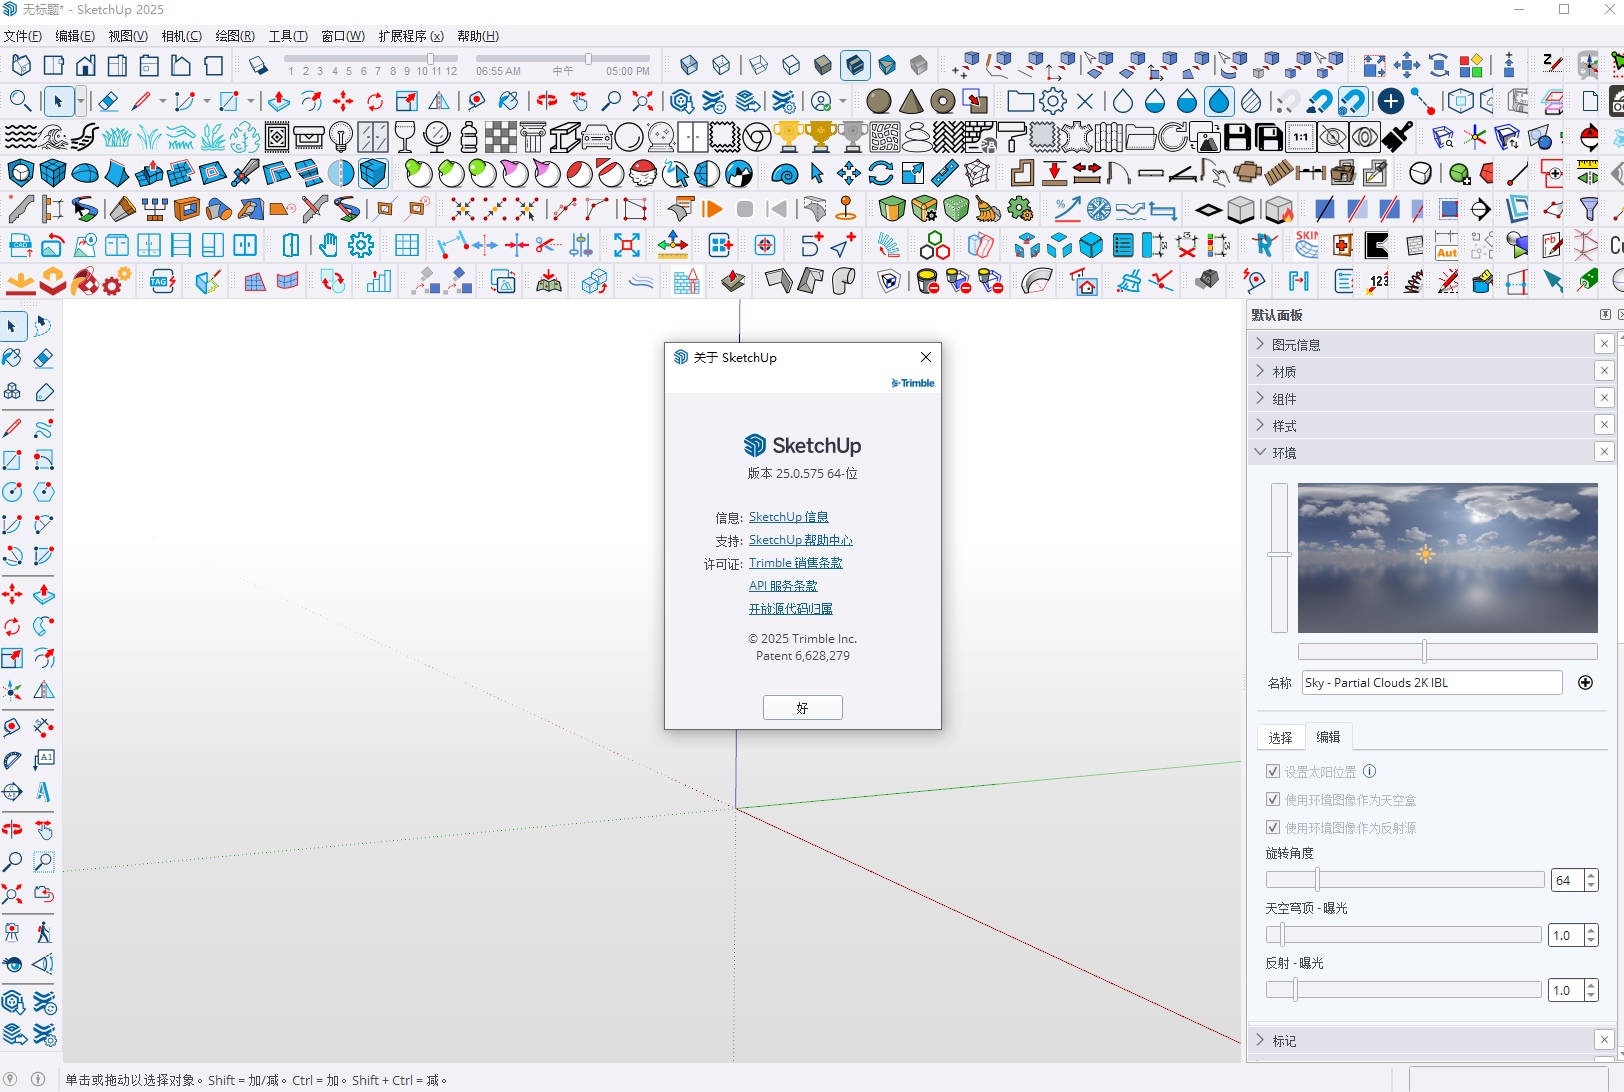
Task: Expand the 组件 panel
Action: click(x=1422, y=398)
